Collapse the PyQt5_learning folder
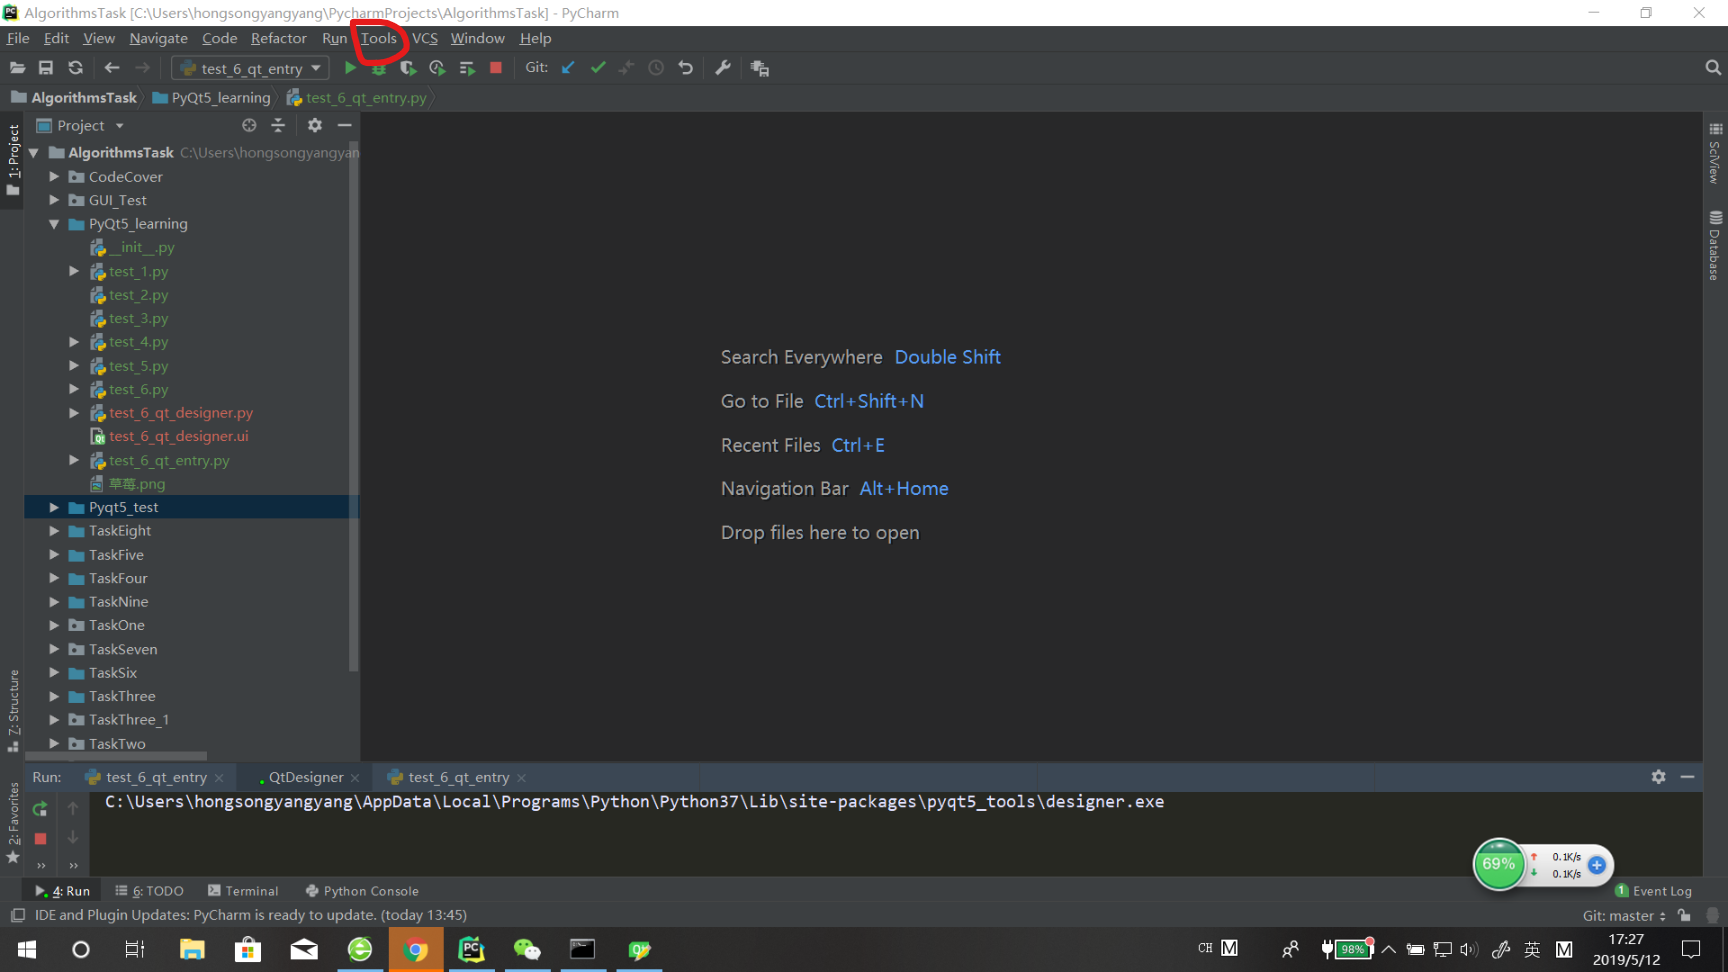The width and height of the screenshot is (1728, 972). point(54,223)
